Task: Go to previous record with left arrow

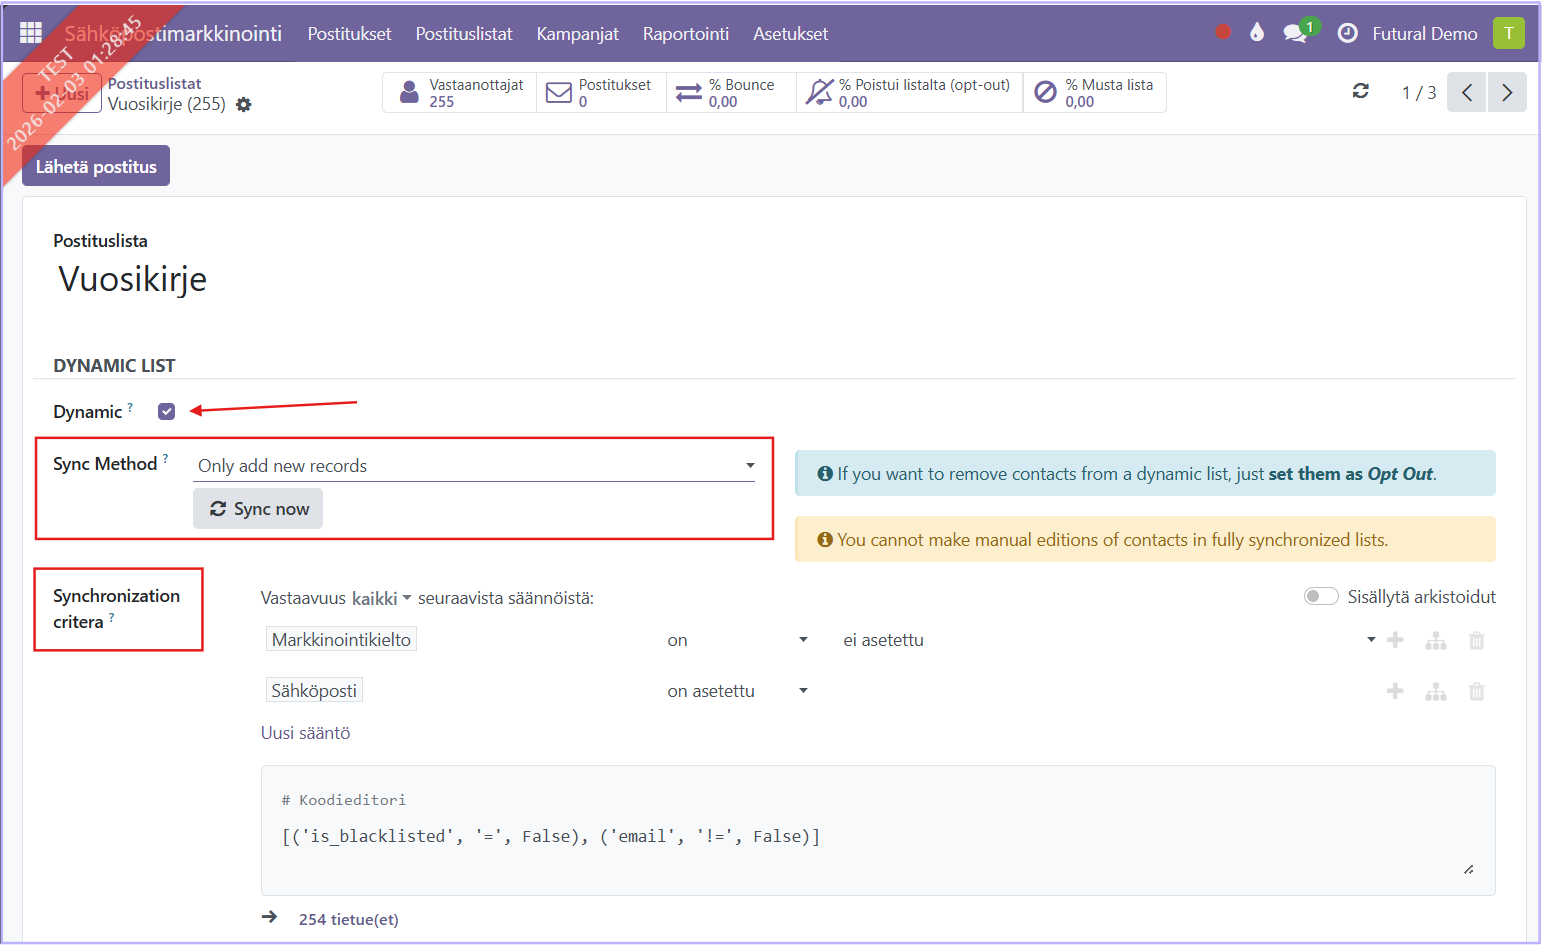Action: pos(1466,92)
